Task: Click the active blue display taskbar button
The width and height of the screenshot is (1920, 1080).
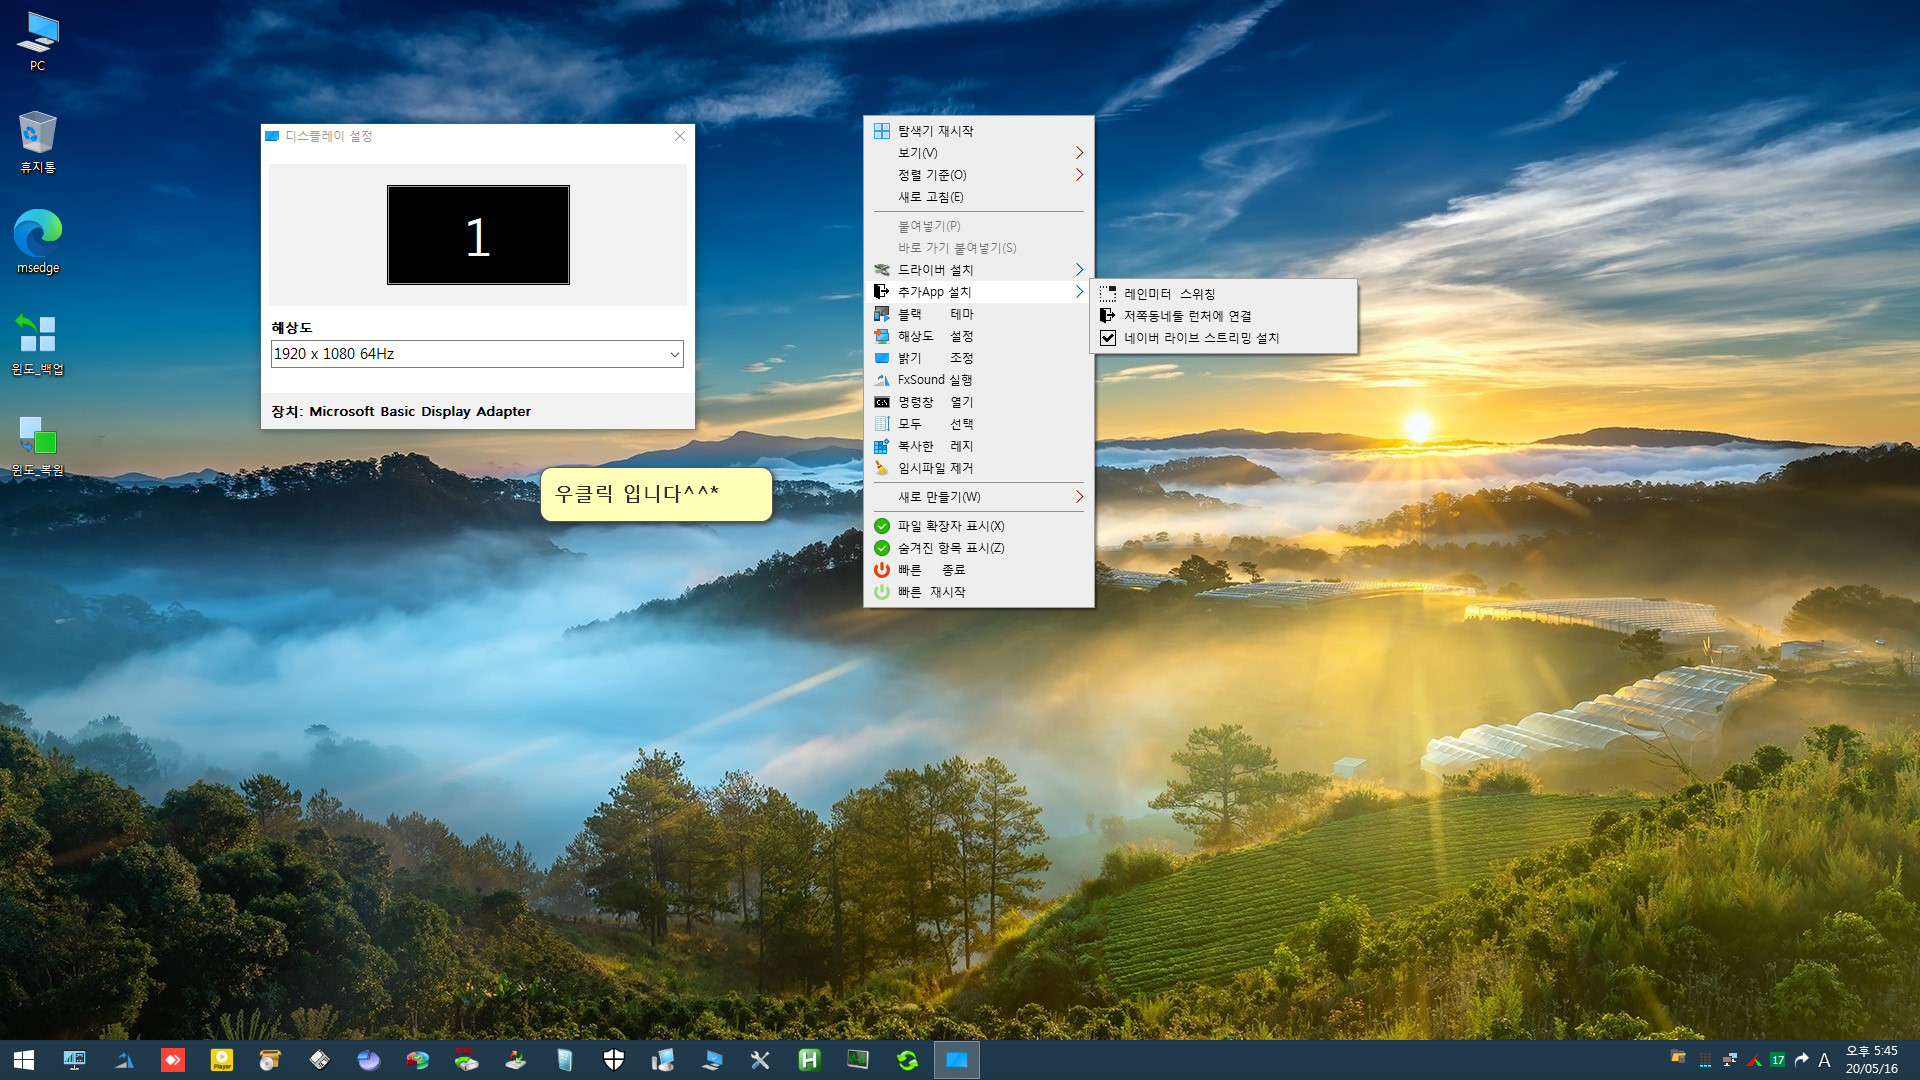Action: tap(957, 1060)
